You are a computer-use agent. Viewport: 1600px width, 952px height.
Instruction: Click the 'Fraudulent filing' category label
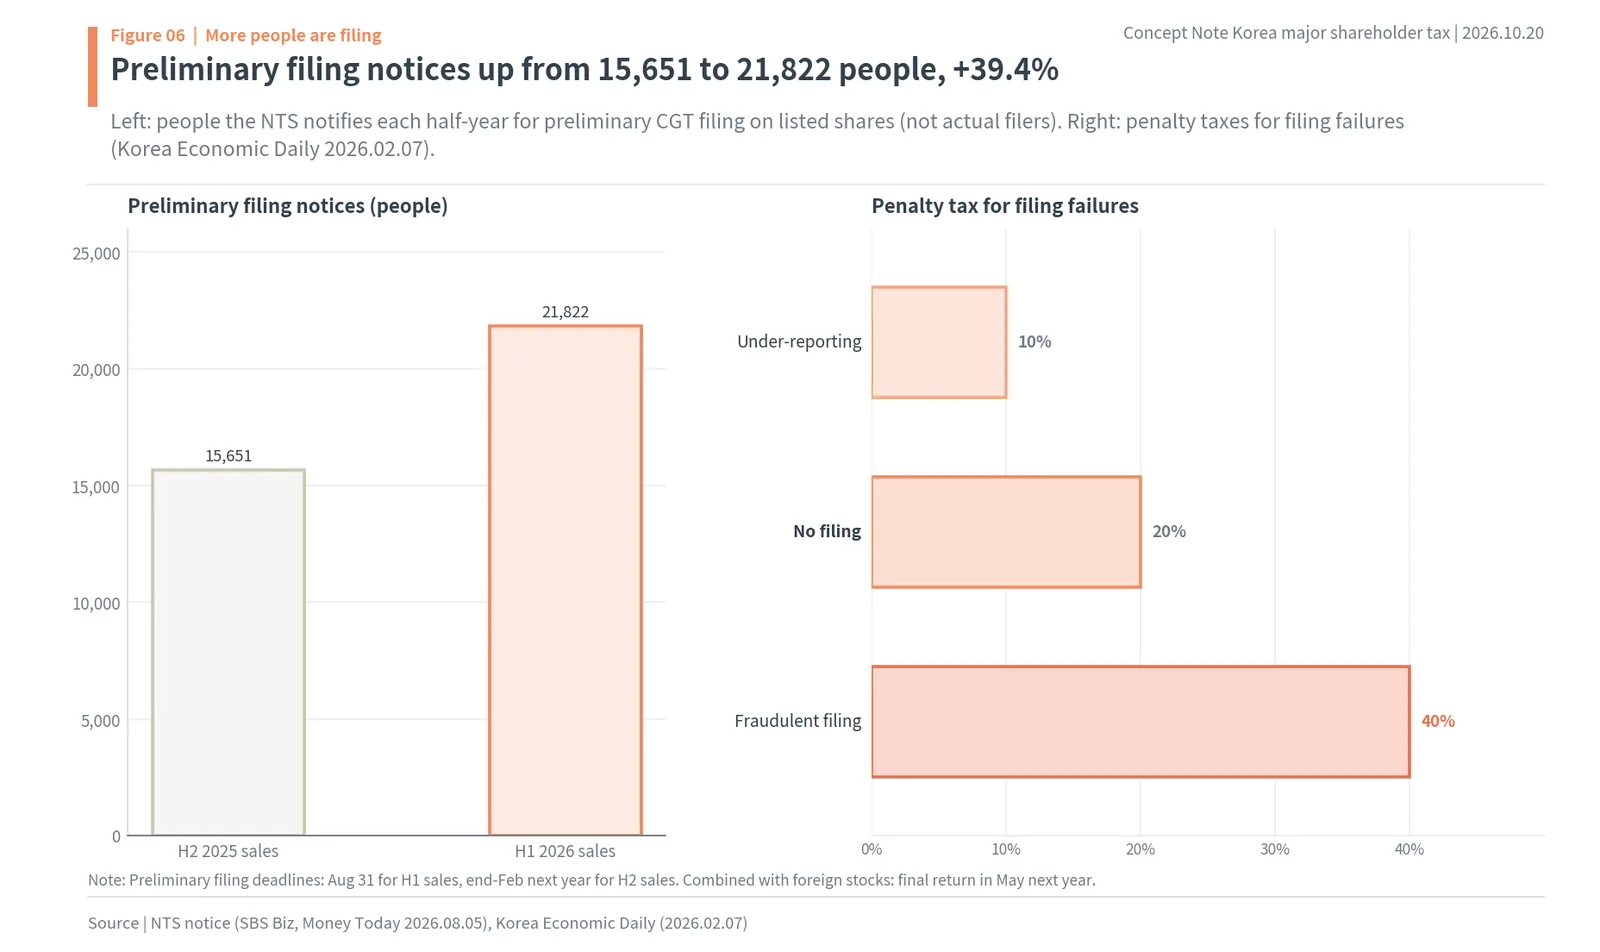798,721
